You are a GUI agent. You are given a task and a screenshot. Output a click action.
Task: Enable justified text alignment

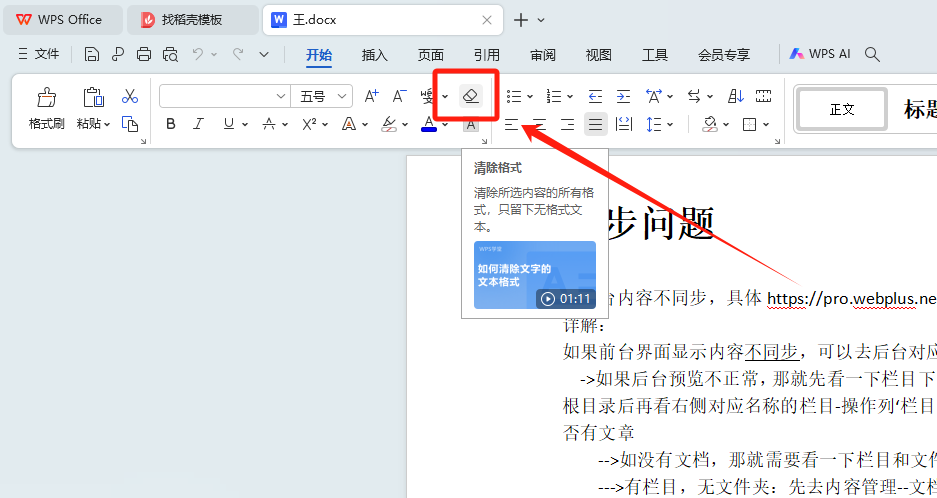pyautogui.click(x=595, y=124)
